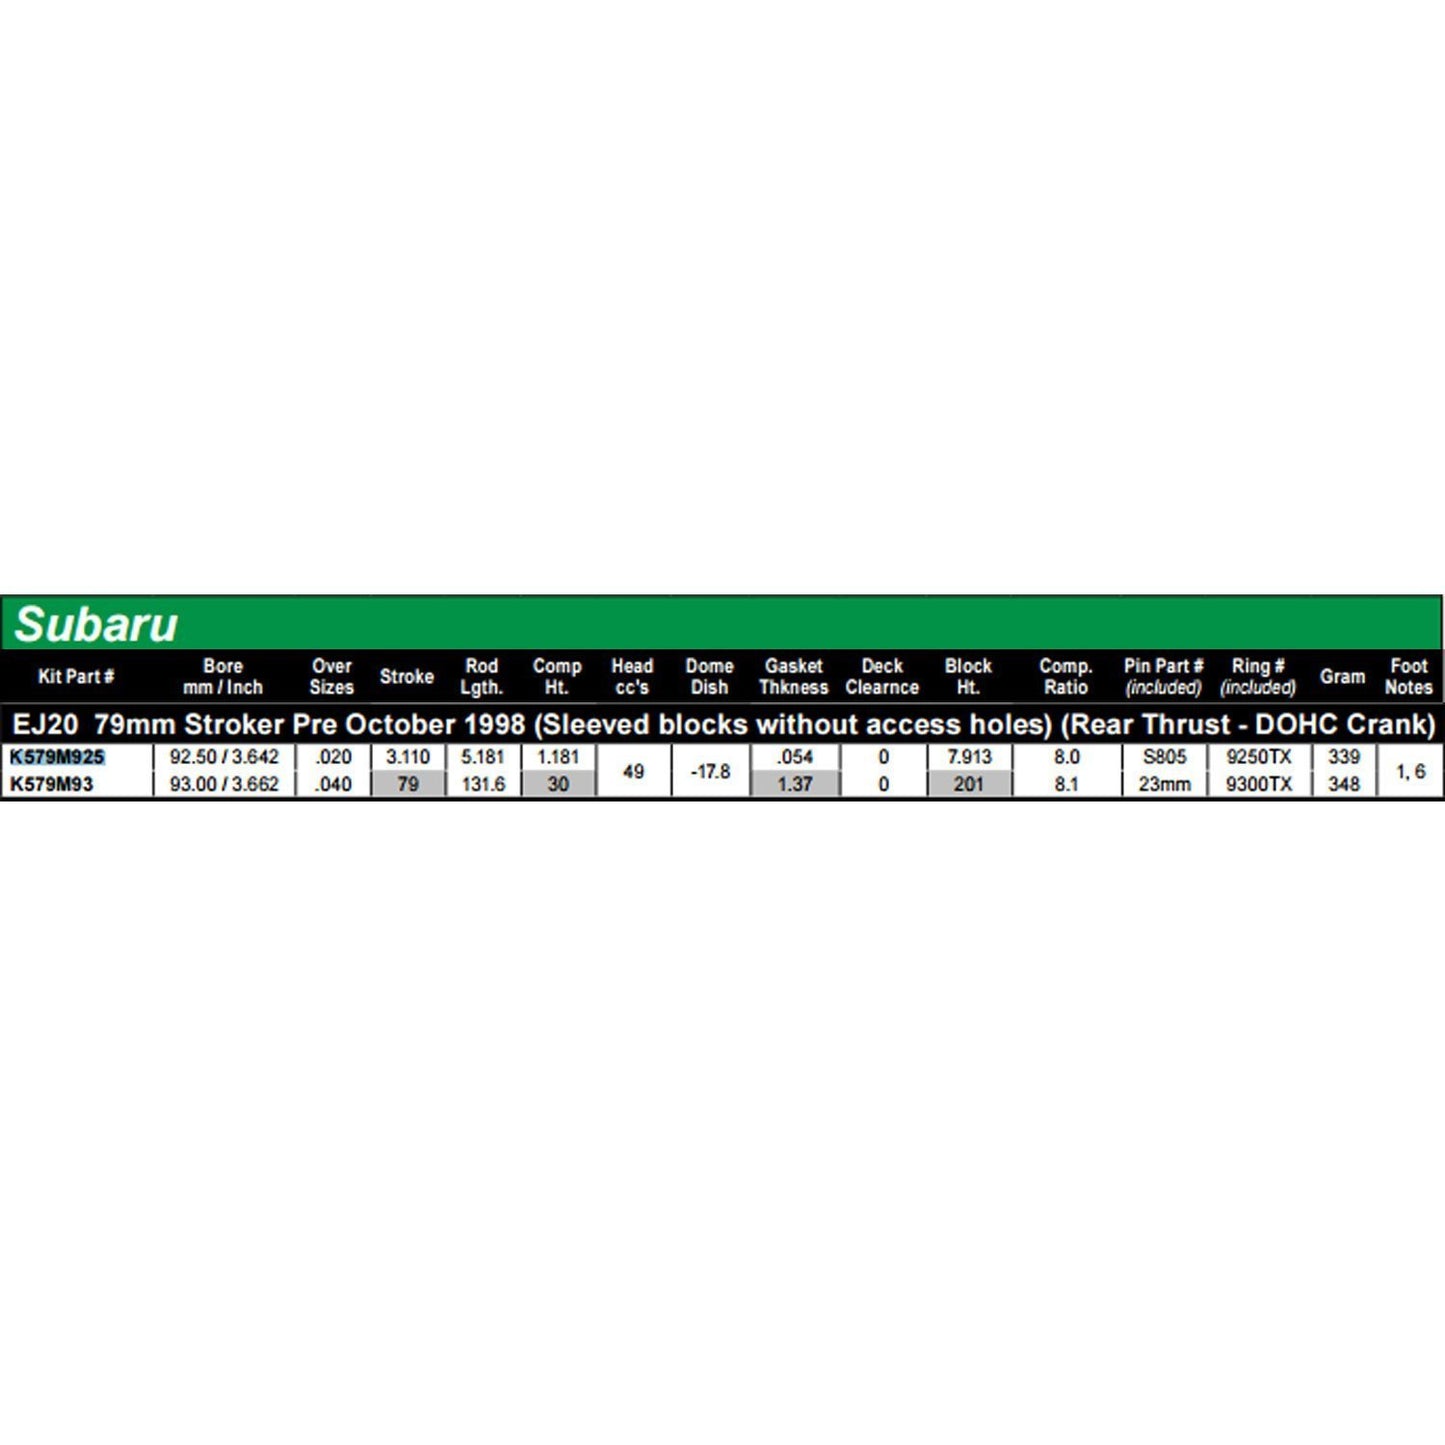Click compression ratio value 8.1
The height and width of the screenshot is (1445, 1445).
[x=1067, y=785]
